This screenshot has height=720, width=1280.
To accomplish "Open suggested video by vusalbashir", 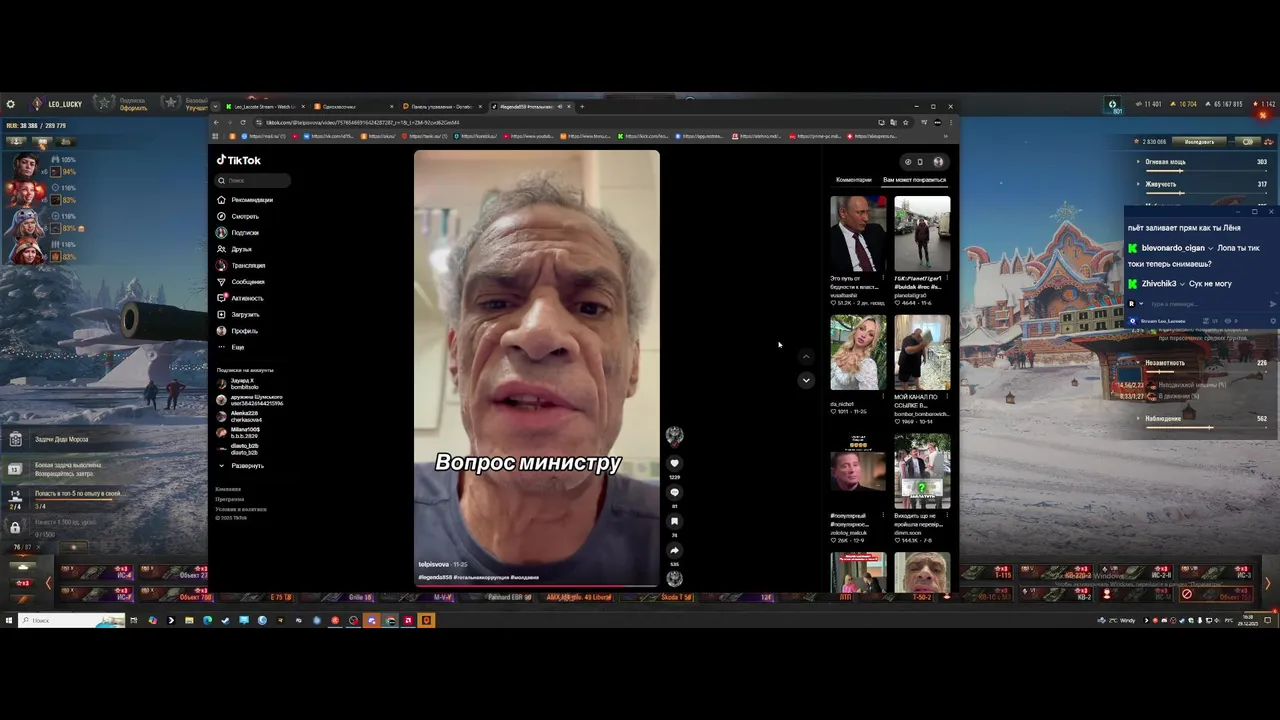I will [x=858, y=234].
